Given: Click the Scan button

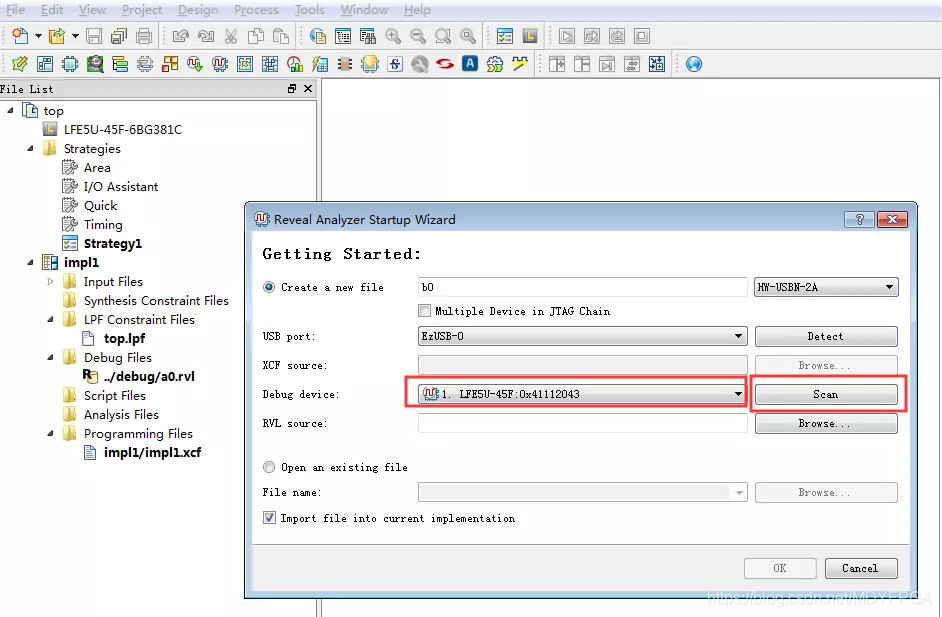Looking at the screenshot, I should [x=826, y=394].
